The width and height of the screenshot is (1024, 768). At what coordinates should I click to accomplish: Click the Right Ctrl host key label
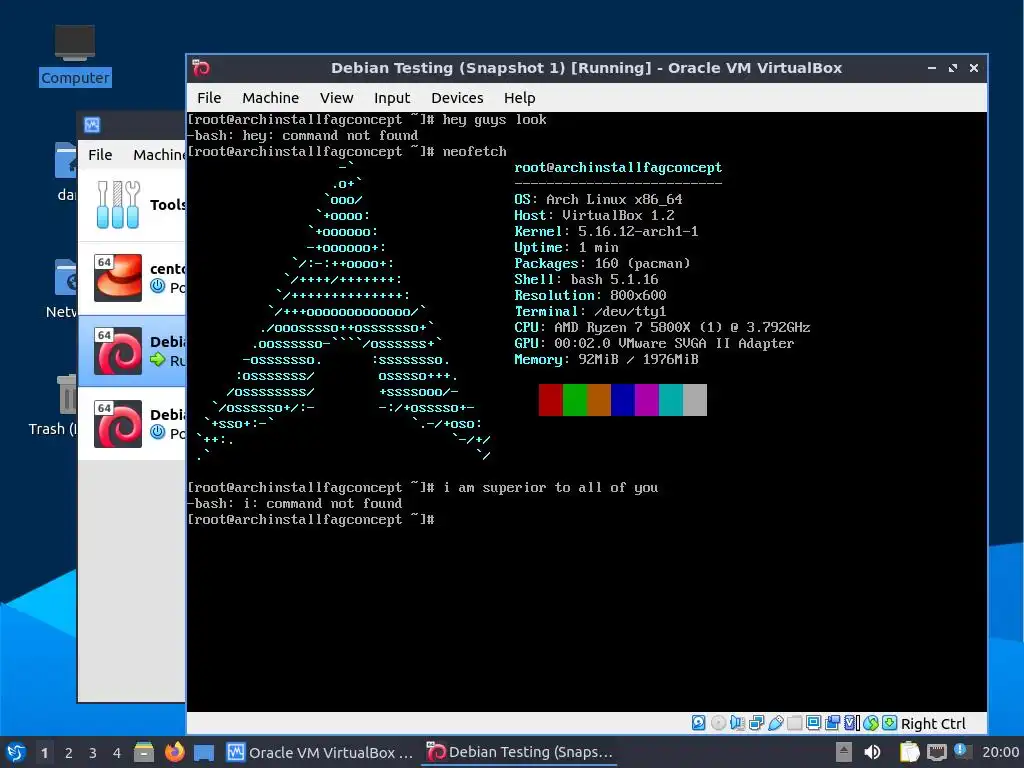933,724
